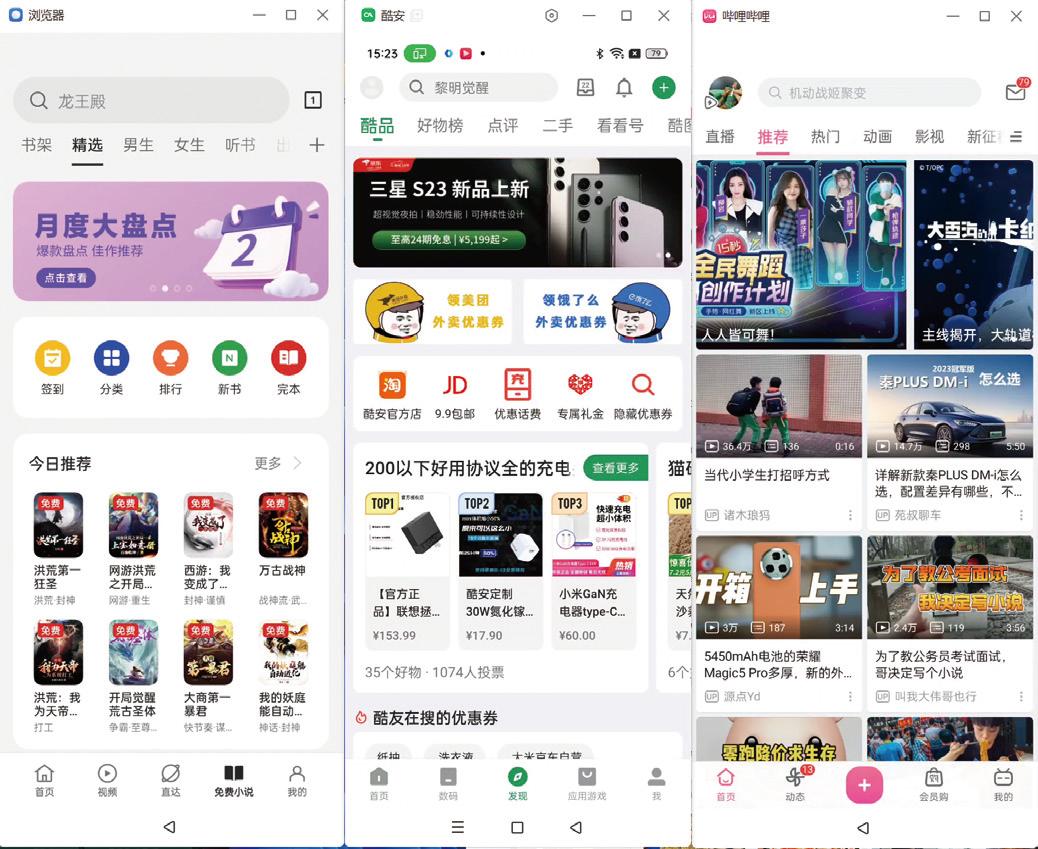Viewport: 1038px width, 849px height.
Task: Tap the notification bell in Coolapk's header
Action: pyautogui.click(x=624, y=87)
